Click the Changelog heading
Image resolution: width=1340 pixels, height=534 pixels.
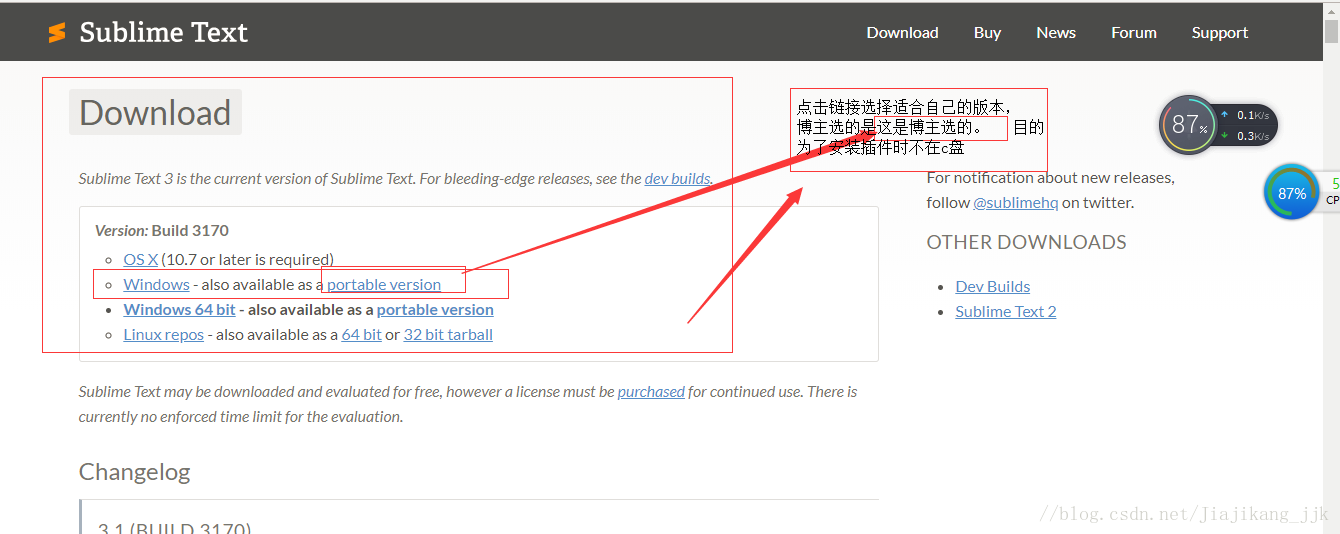click(134, 472)
